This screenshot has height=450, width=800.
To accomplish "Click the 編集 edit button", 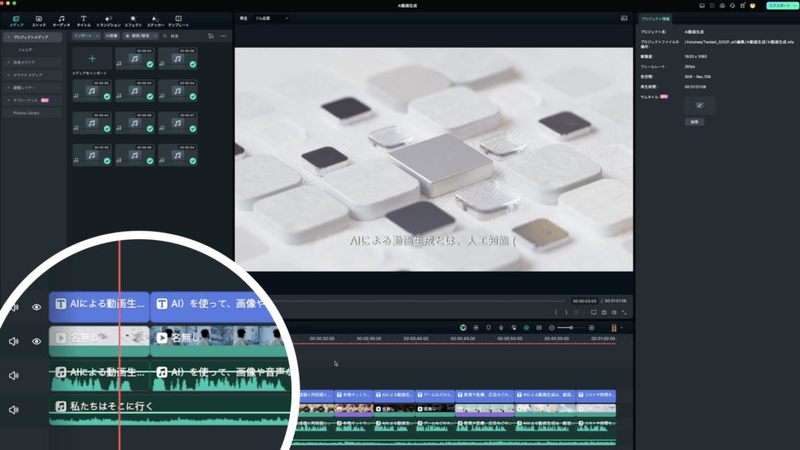I will (x=694, y=122).
